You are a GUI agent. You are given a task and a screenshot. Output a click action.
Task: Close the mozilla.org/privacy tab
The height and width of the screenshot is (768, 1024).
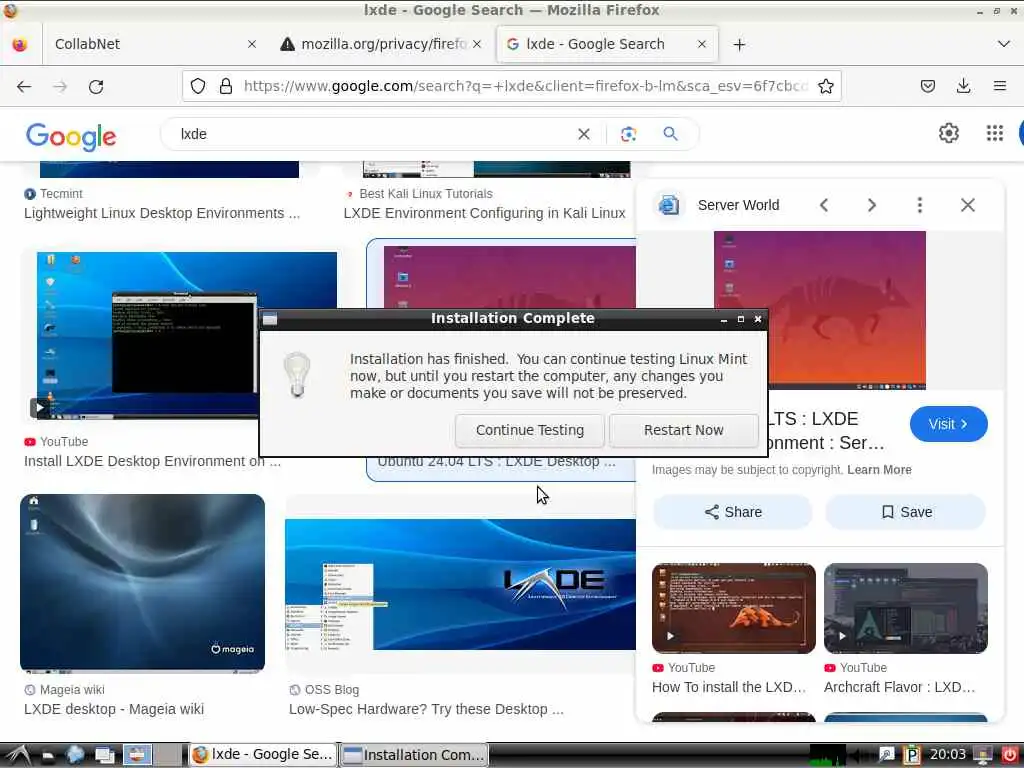point(477,44)
